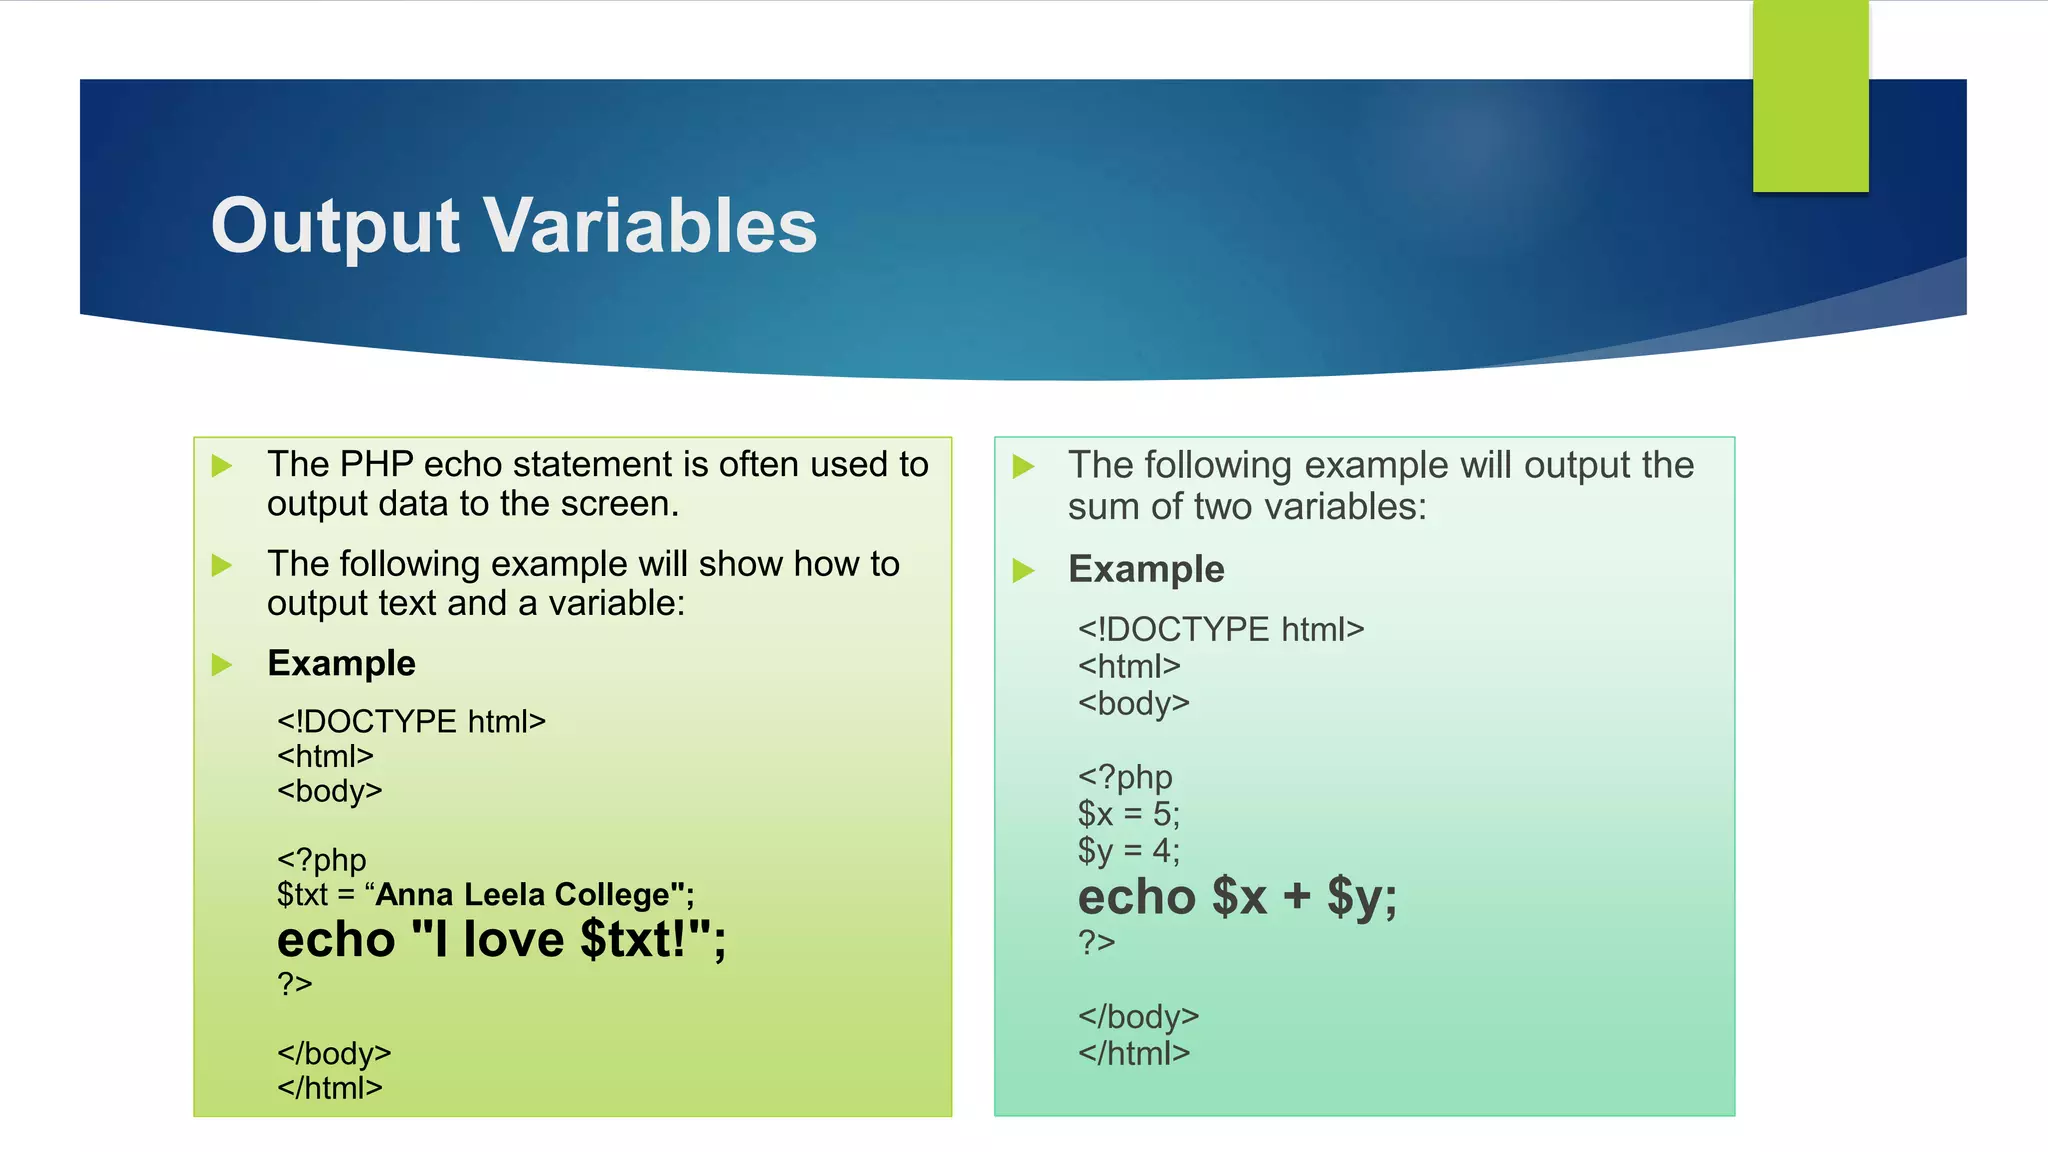Click the '<!DOCTYPE html>' line in right box
The image size is (2048, 1152).
point(1221,629)
